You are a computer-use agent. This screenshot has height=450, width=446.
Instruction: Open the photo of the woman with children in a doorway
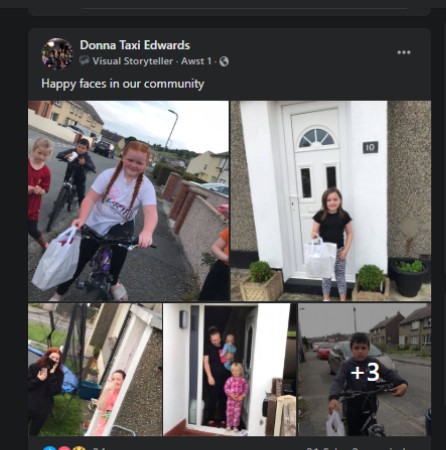point(229,369)
